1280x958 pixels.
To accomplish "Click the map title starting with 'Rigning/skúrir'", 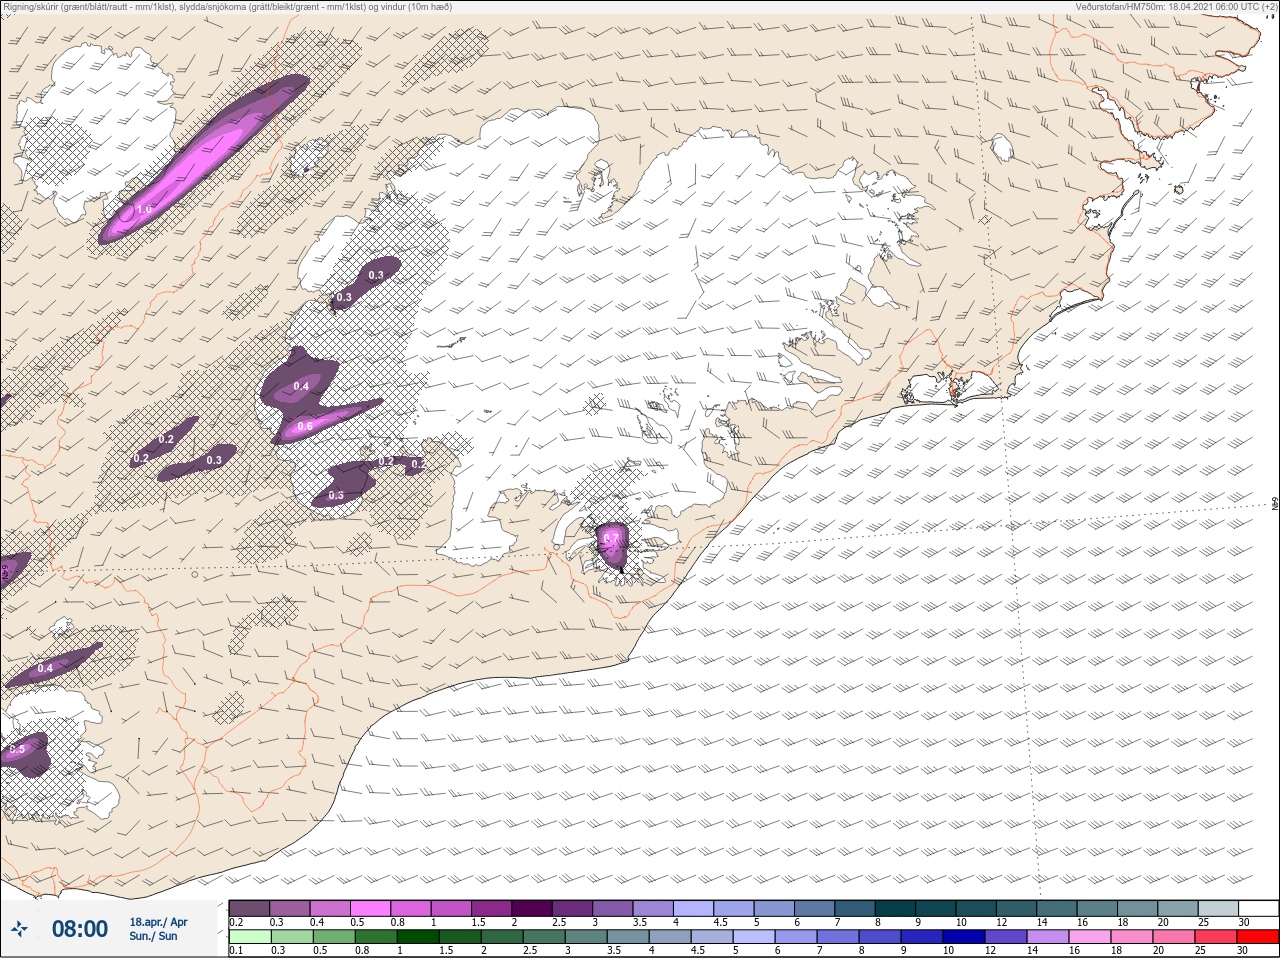I will [228, 7].
